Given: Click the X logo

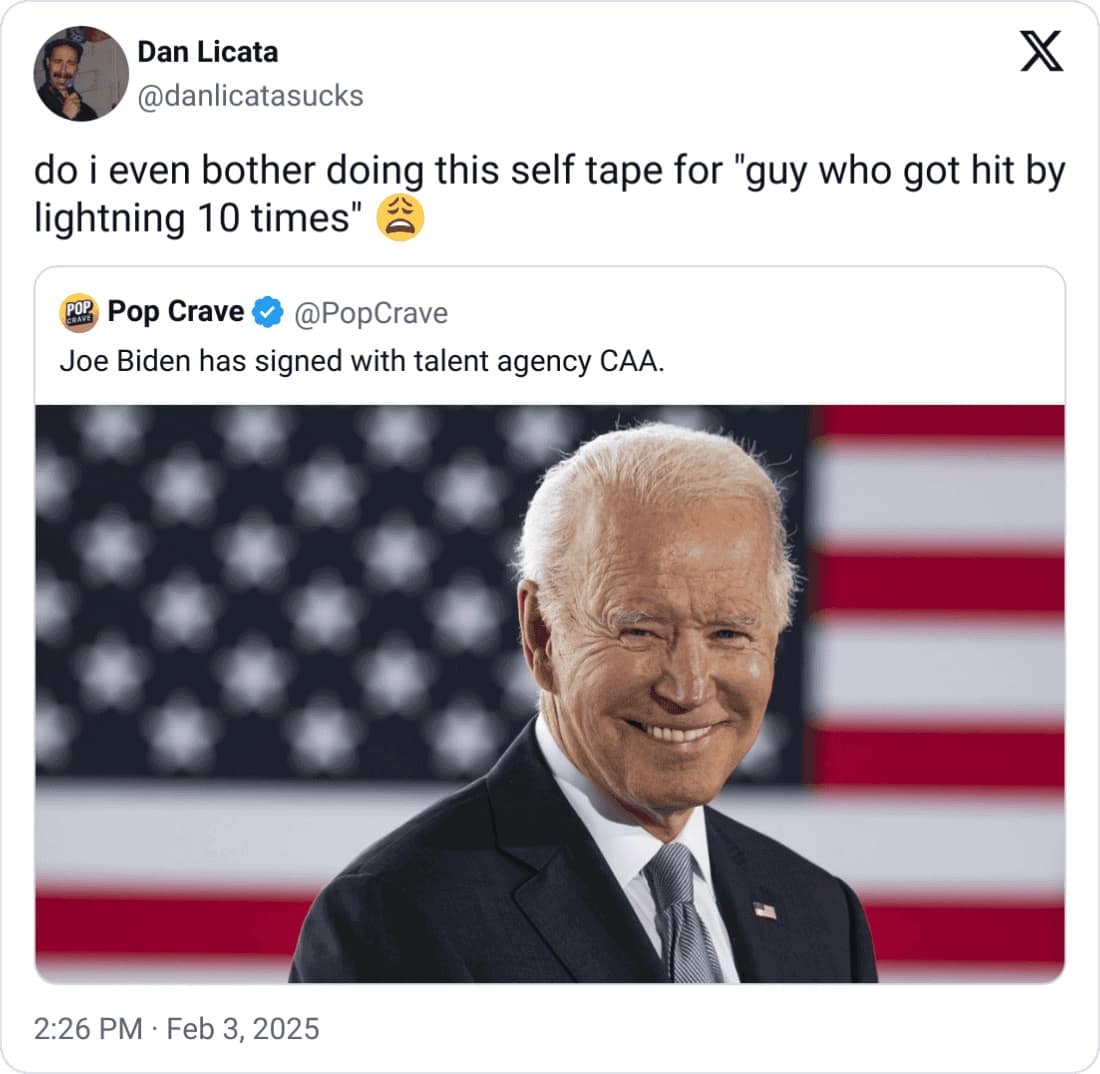Looking at the screenshot, I should pos(1041,53).
